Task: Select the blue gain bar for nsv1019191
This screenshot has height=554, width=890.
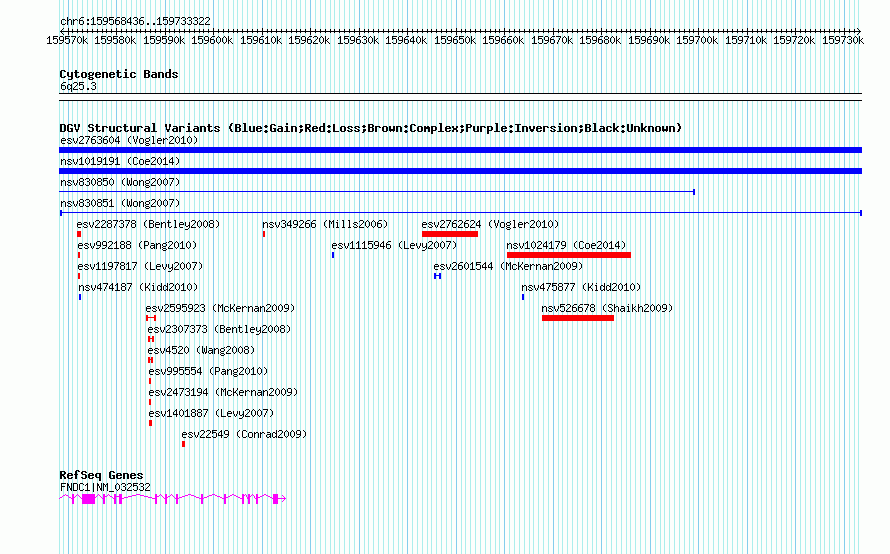Action: [460, 171]
